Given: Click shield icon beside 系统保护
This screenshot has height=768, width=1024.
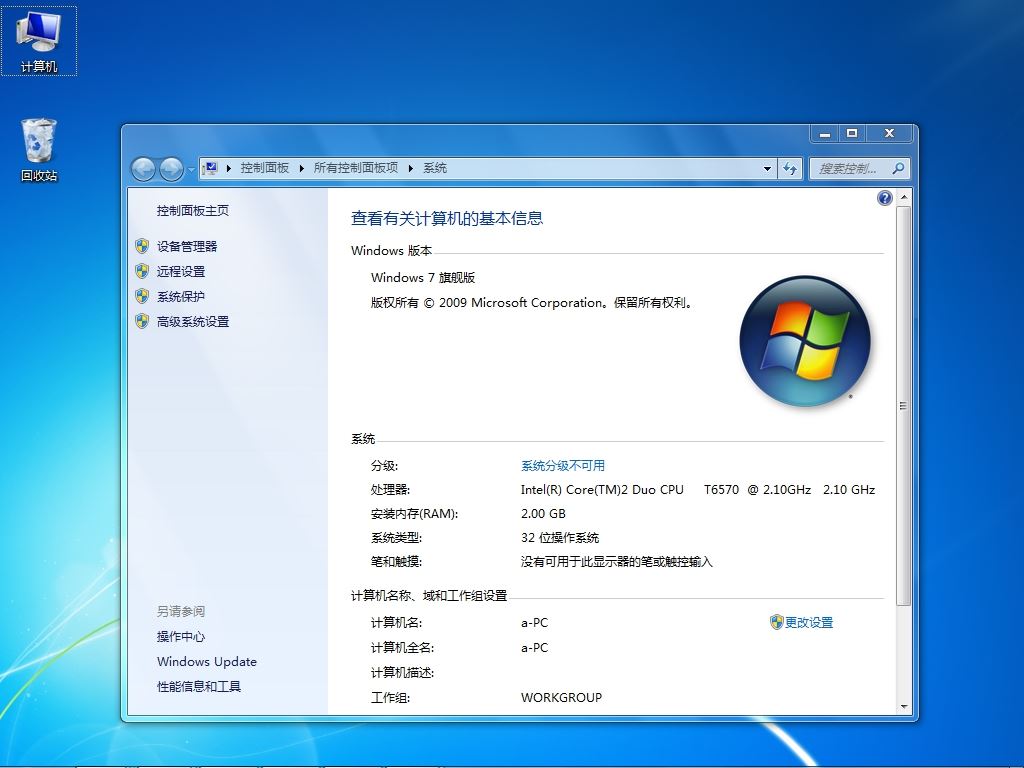Looking at the screenshot, I should [x=142, y=296].
